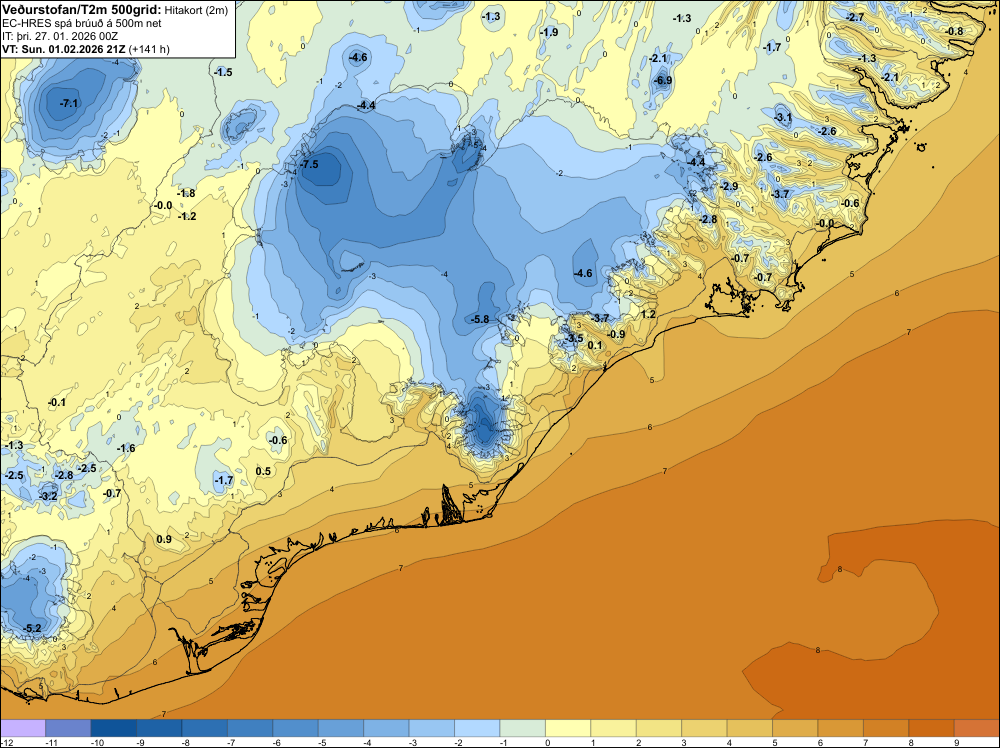Select the -3.5 temperature label
This screenshot has width=1000, height=748.
click(574, 338)
